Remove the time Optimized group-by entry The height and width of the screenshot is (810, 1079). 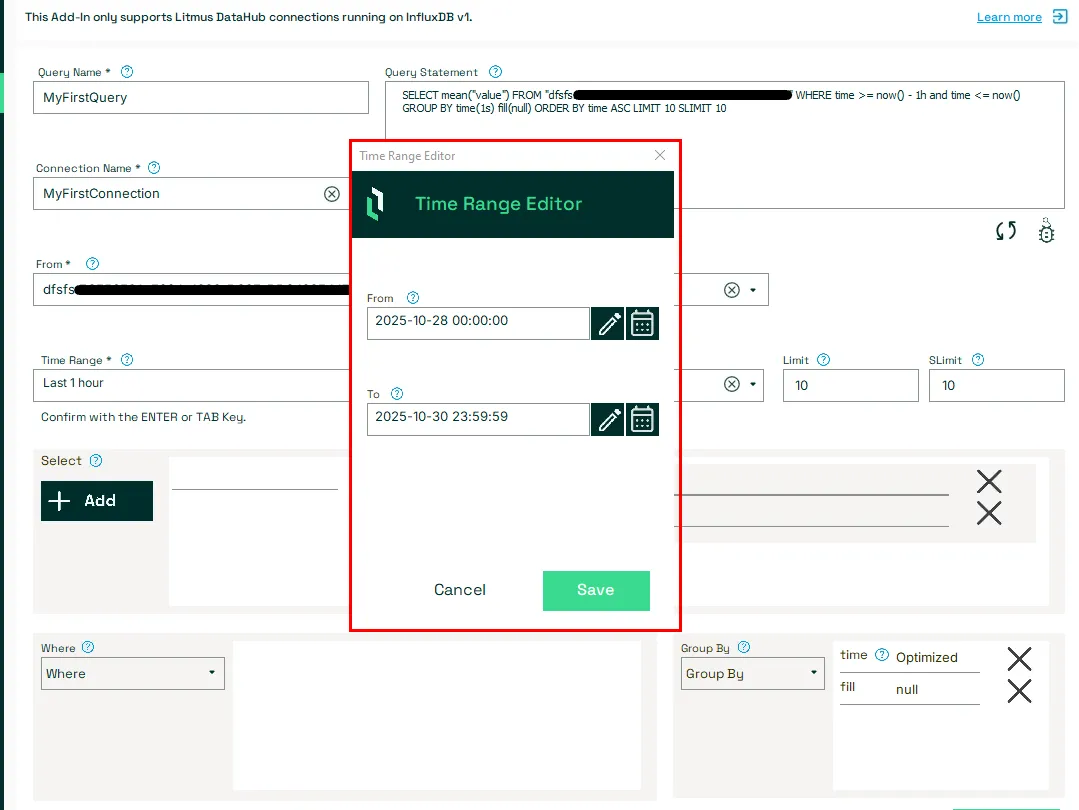coord(1019,659)
